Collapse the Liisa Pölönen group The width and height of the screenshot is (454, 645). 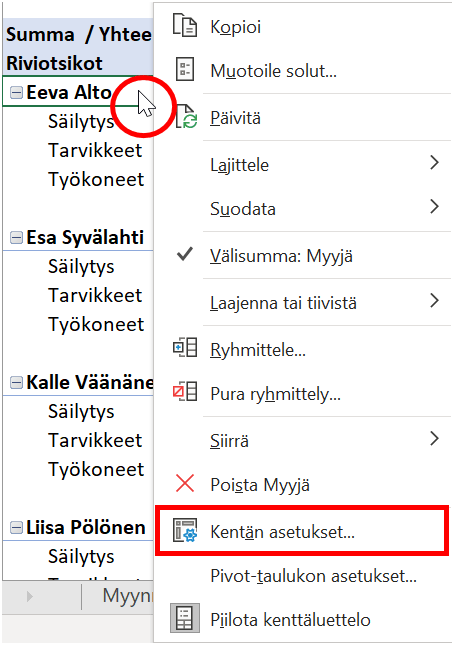point(16,528)
